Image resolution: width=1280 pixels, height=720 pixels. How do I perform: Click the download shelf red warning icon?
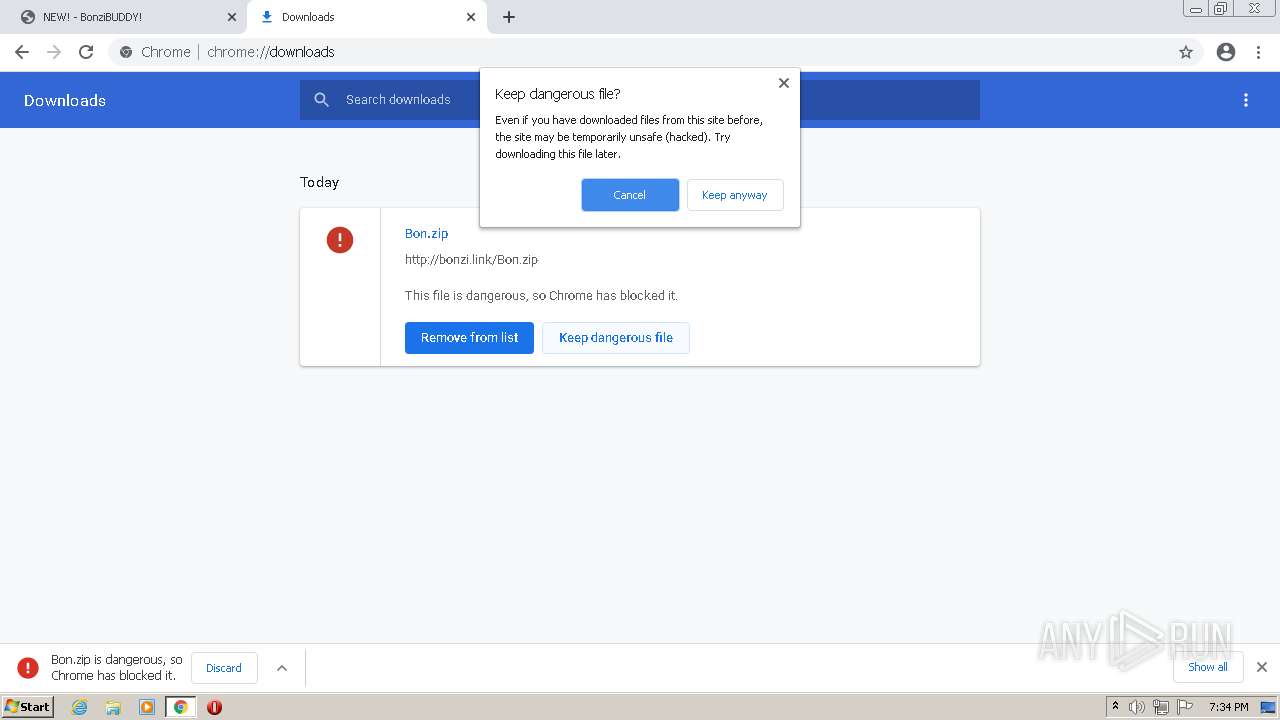coord(29,667)
